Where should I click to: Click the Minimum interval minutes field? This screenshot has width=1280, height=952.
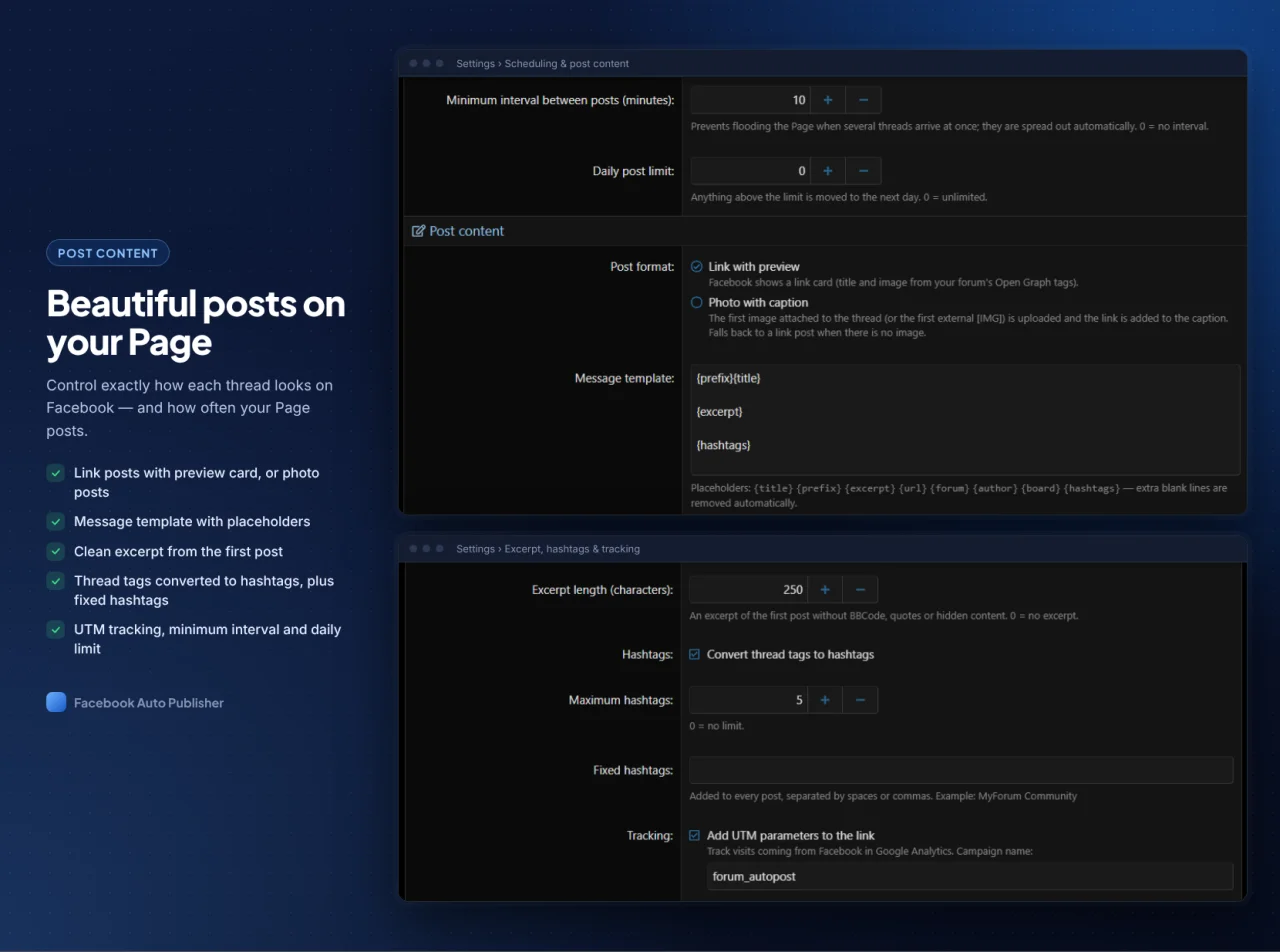click(750, 100)
